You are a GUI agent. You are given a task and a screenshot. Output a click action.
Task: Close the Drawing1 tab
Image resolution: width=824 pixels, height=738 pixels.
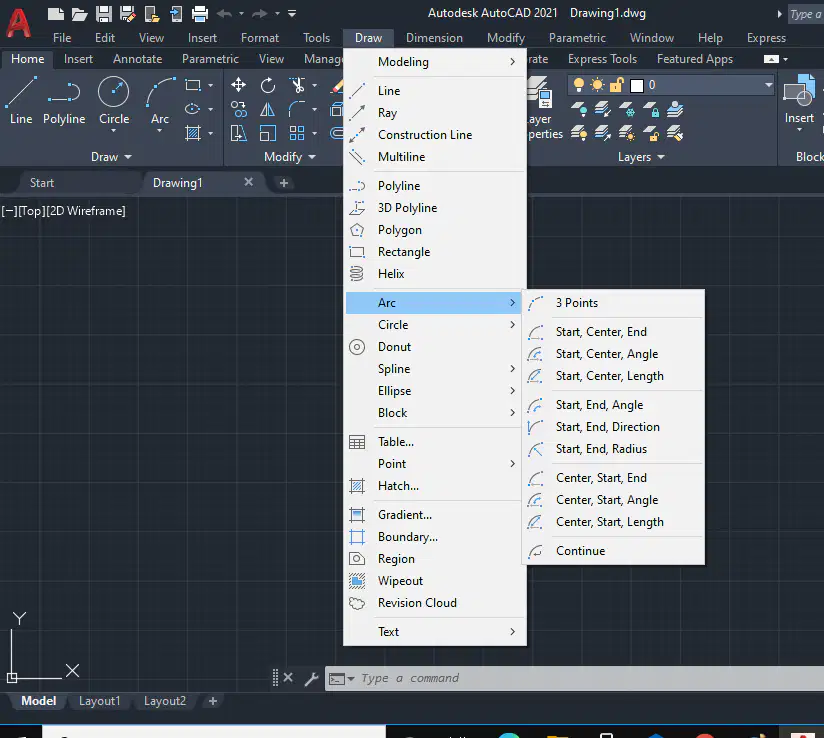(249, 182)
